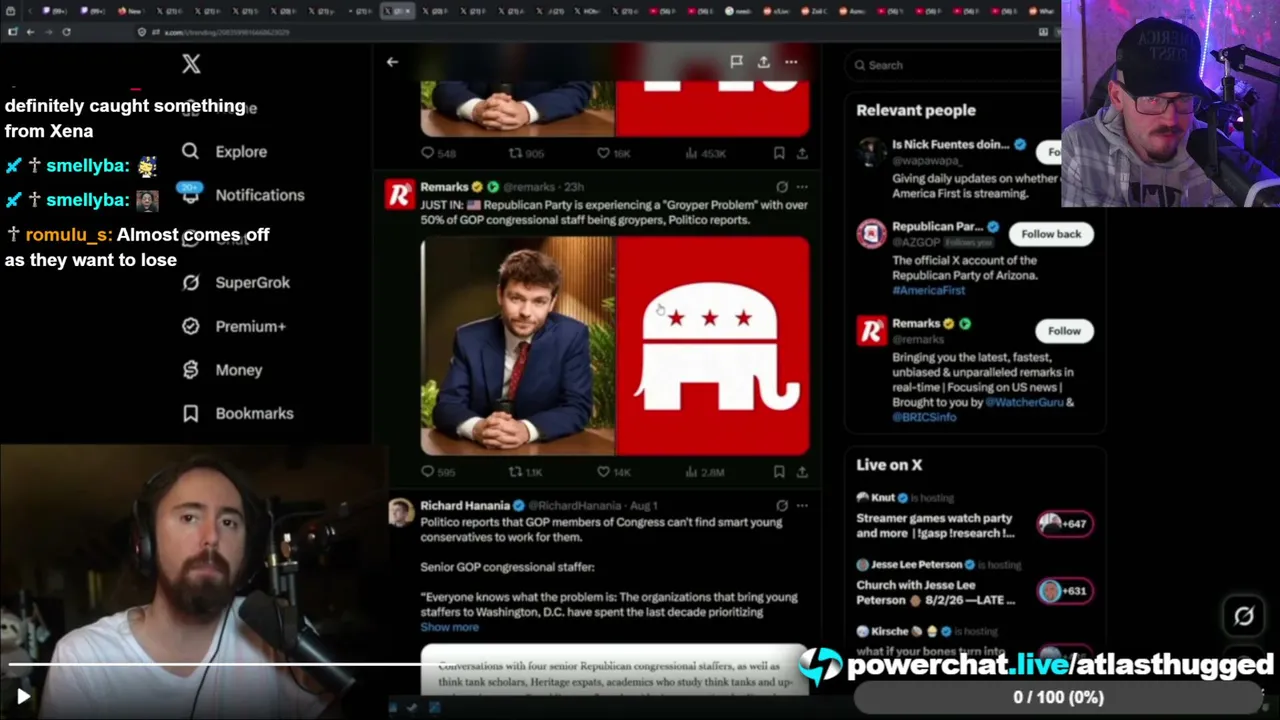Viewport: 1280px width, 720px height.
Task: Open the @BRICSinfo mention link
Action: tap(924, 417)
